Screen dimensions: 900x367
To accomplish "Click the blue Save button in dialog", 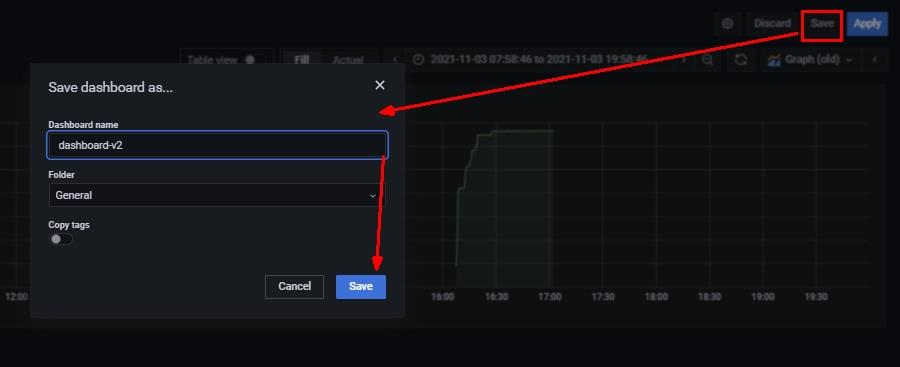I will point(360,287).
